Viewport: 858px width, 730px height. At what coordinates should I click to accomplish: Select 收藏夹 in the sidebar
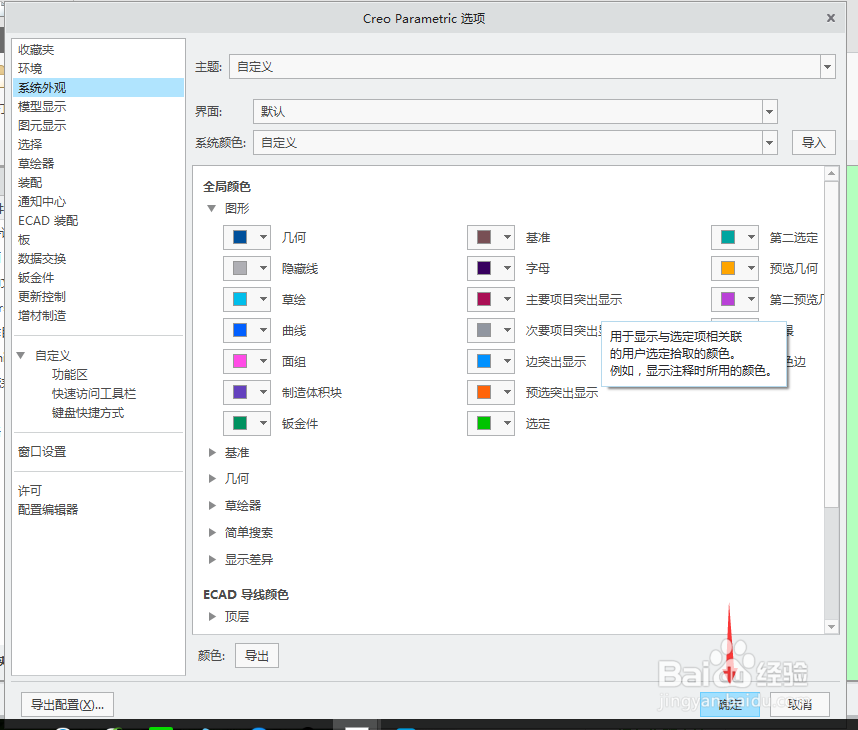pos(98,50)
